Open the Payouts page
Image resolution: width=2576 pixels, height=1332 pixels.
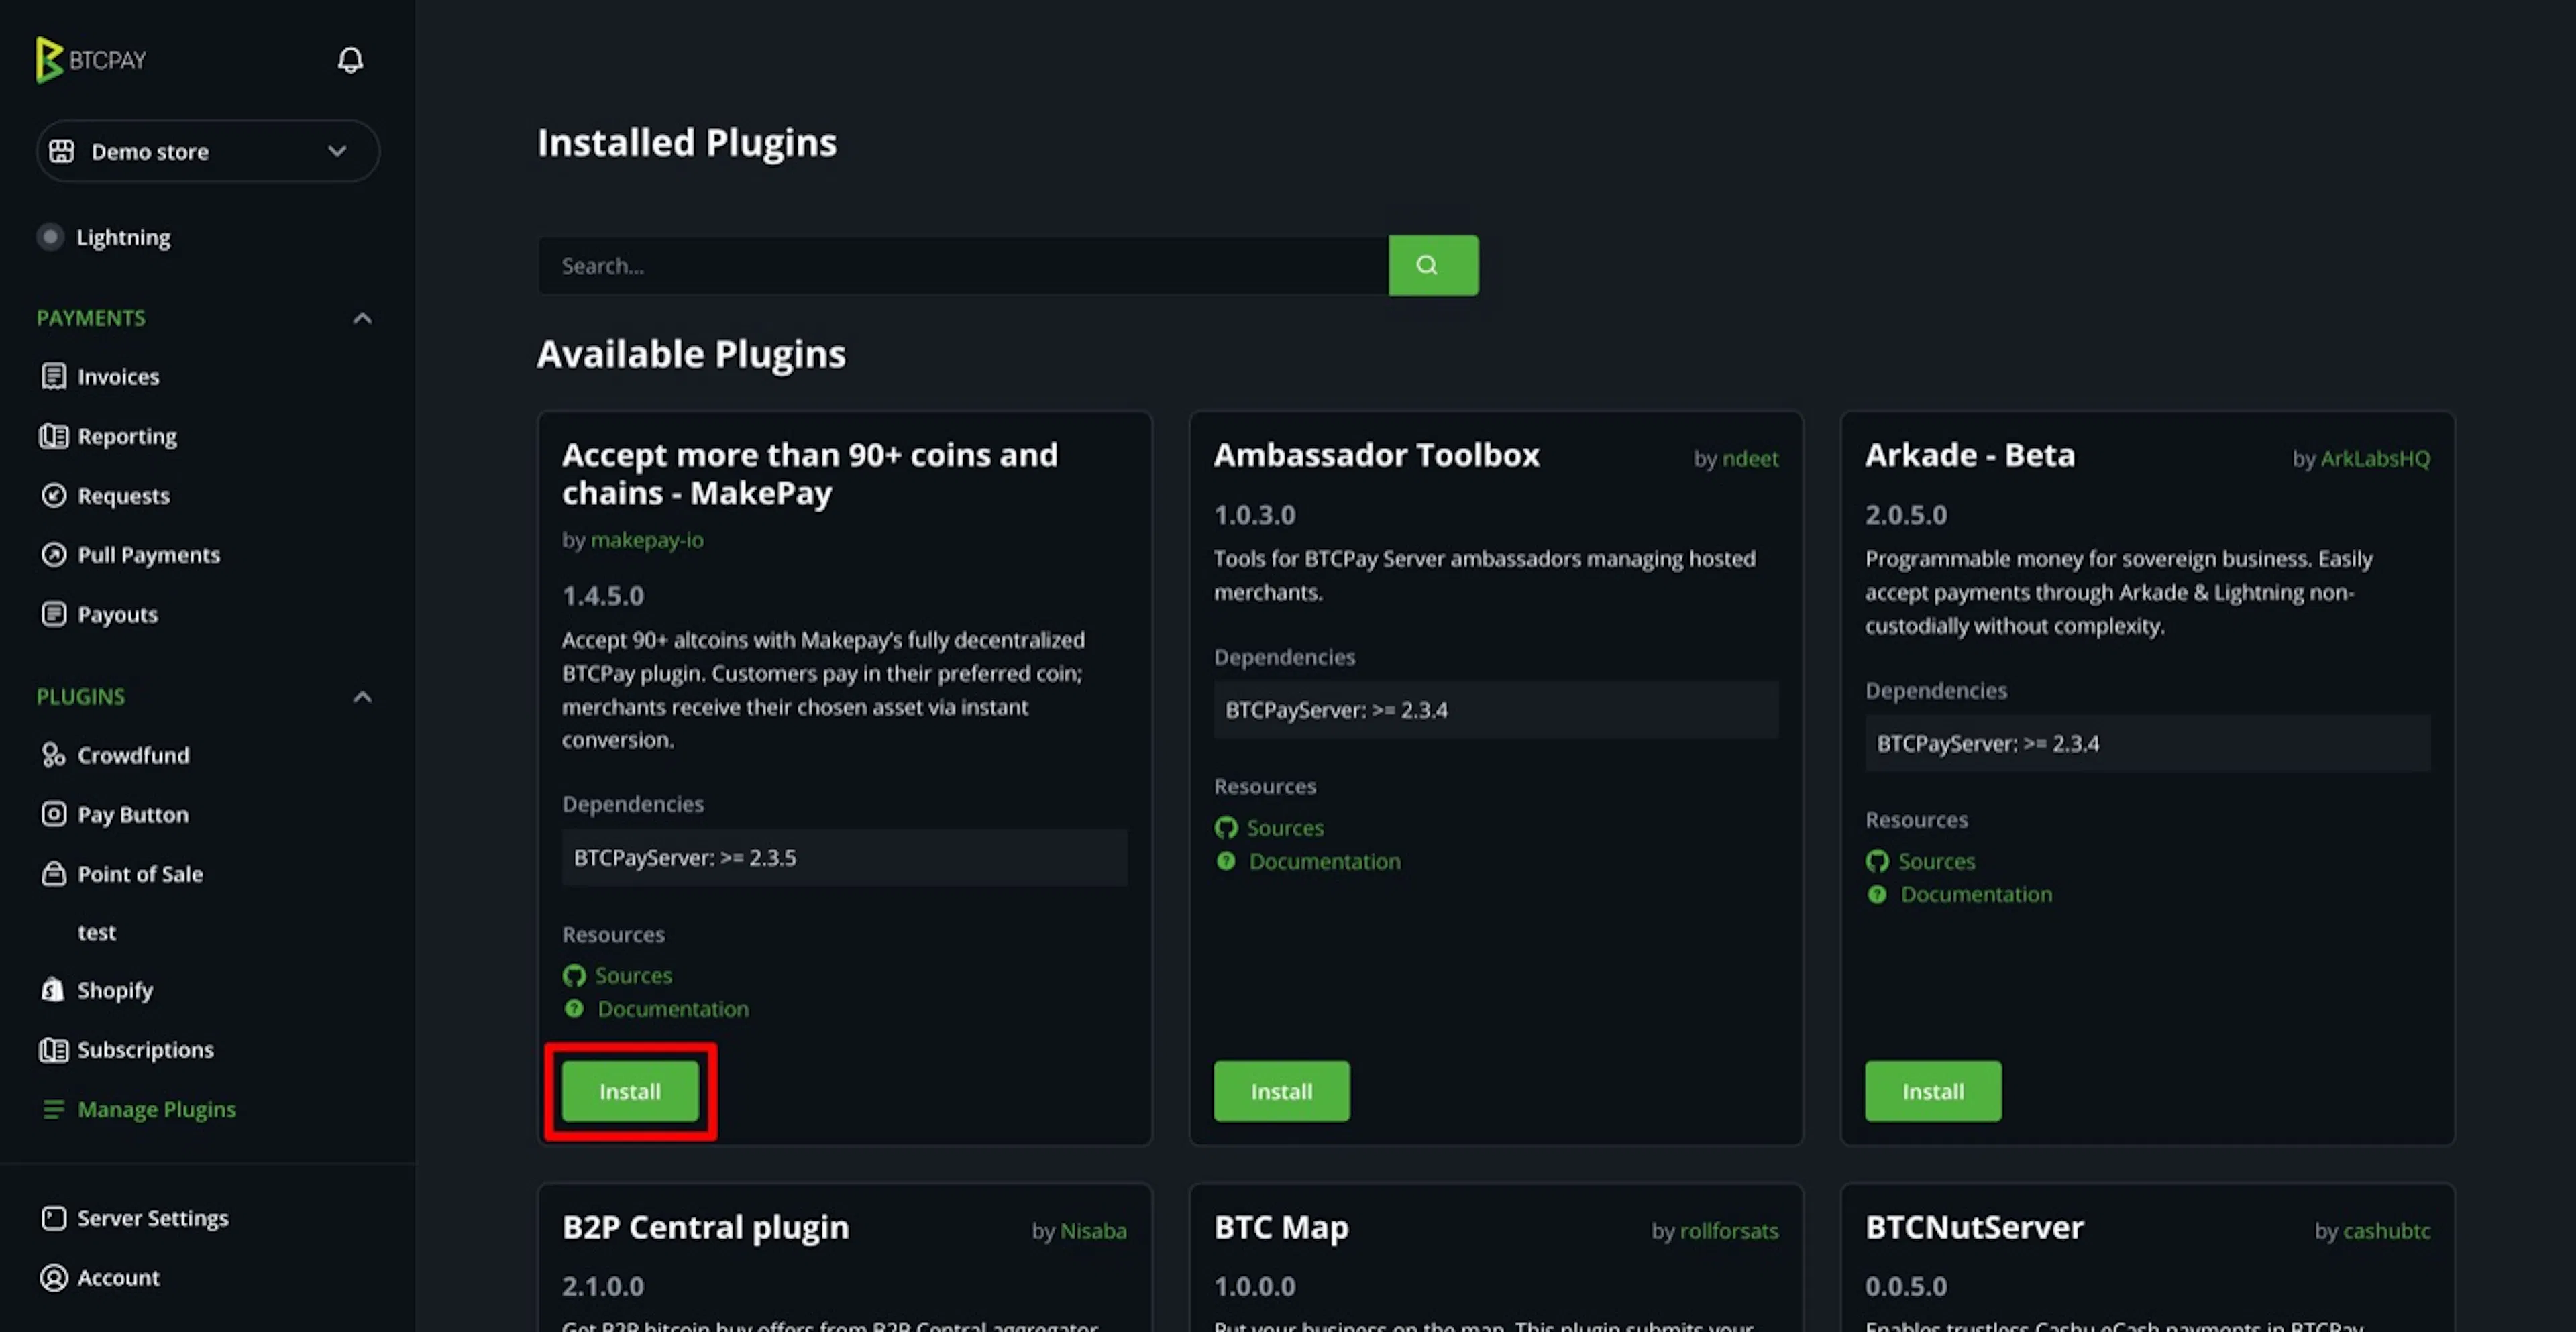point(118,614)
